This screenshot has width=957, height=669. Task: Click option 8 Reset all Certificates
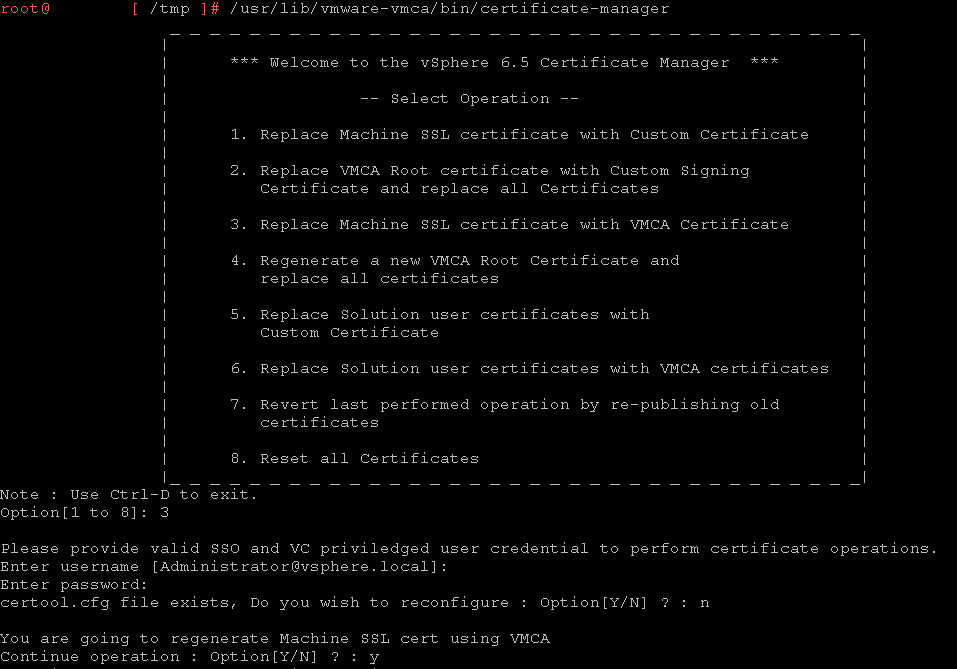click(x=355, y=458)
